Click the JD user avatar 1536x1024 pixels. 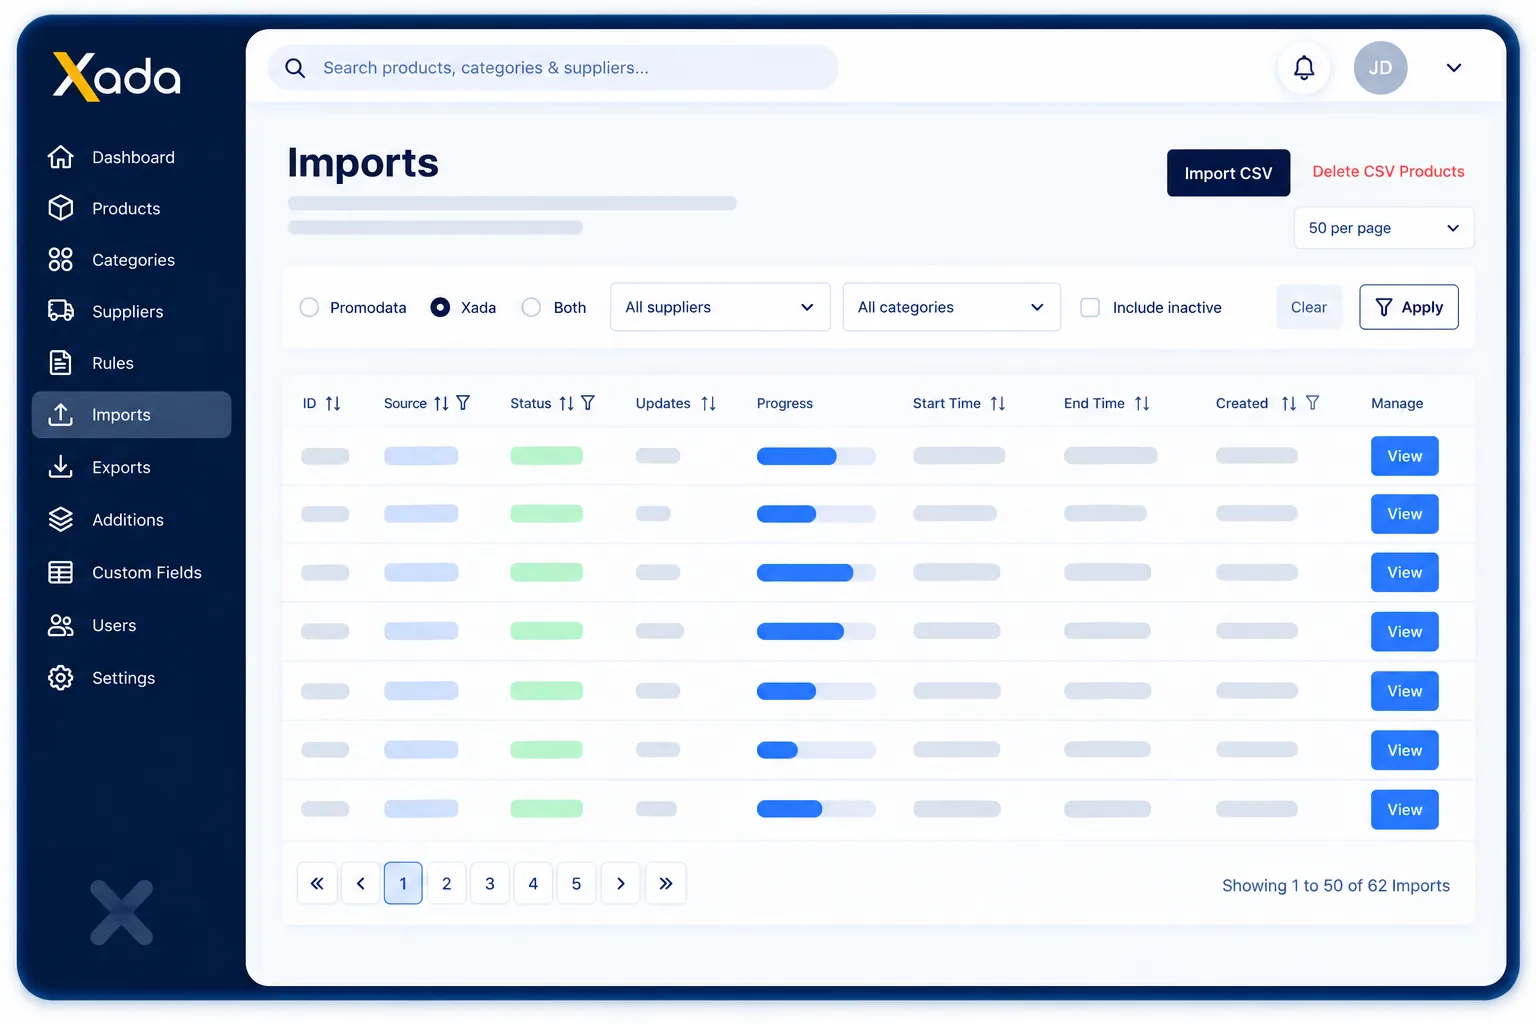click(1380, 68)
